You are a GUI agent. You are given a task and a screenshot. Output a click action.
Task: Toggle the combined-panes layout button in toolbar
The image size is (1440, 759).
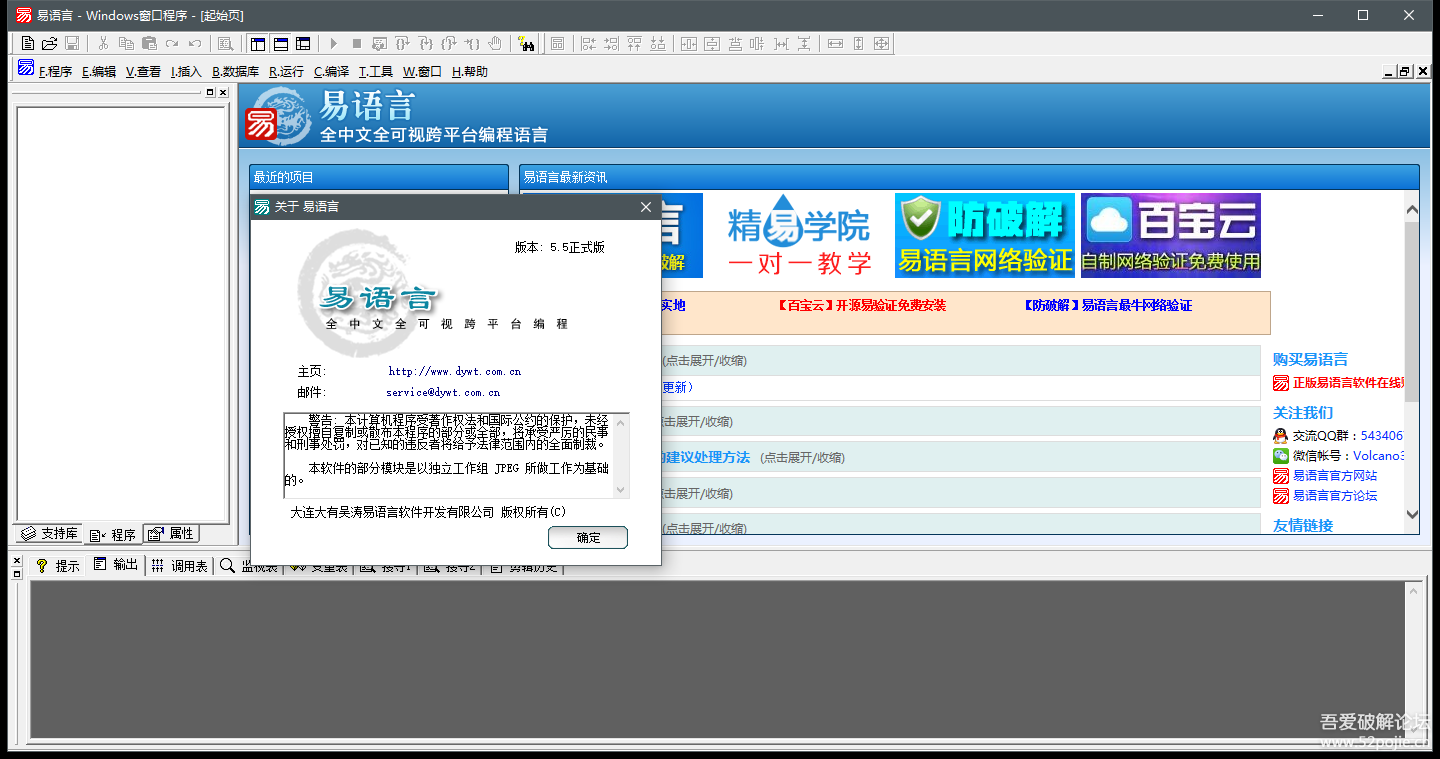tap(303, 43)
